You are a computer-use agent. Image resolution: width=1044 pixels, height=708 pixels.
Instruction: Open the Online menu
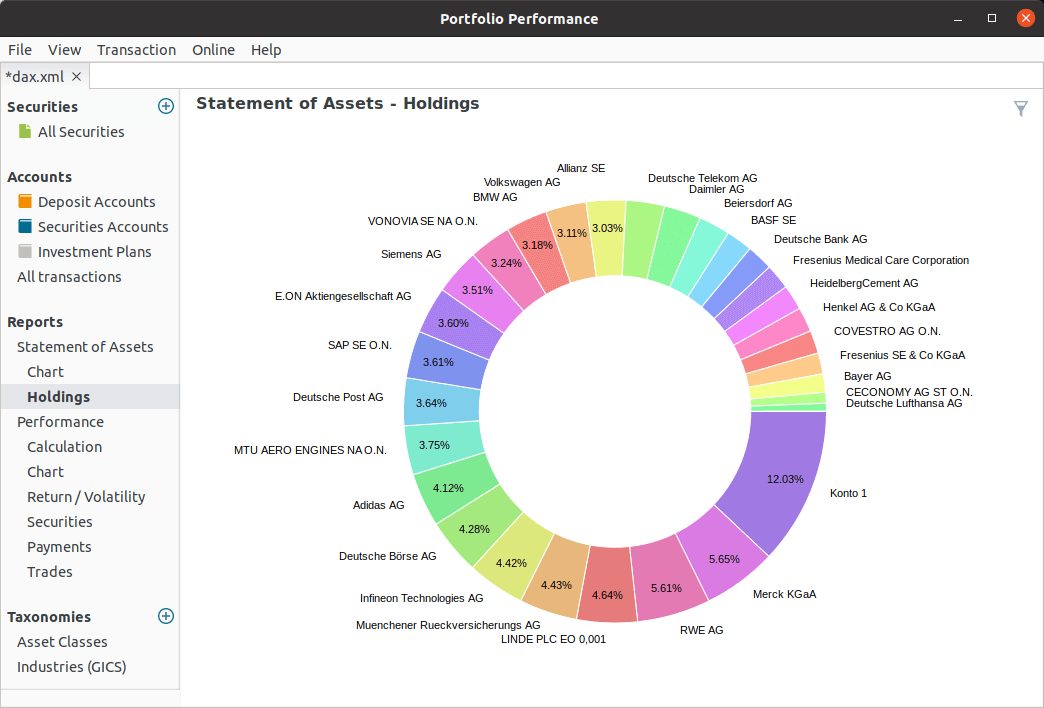pyautogui.click(x=213, y=49)
